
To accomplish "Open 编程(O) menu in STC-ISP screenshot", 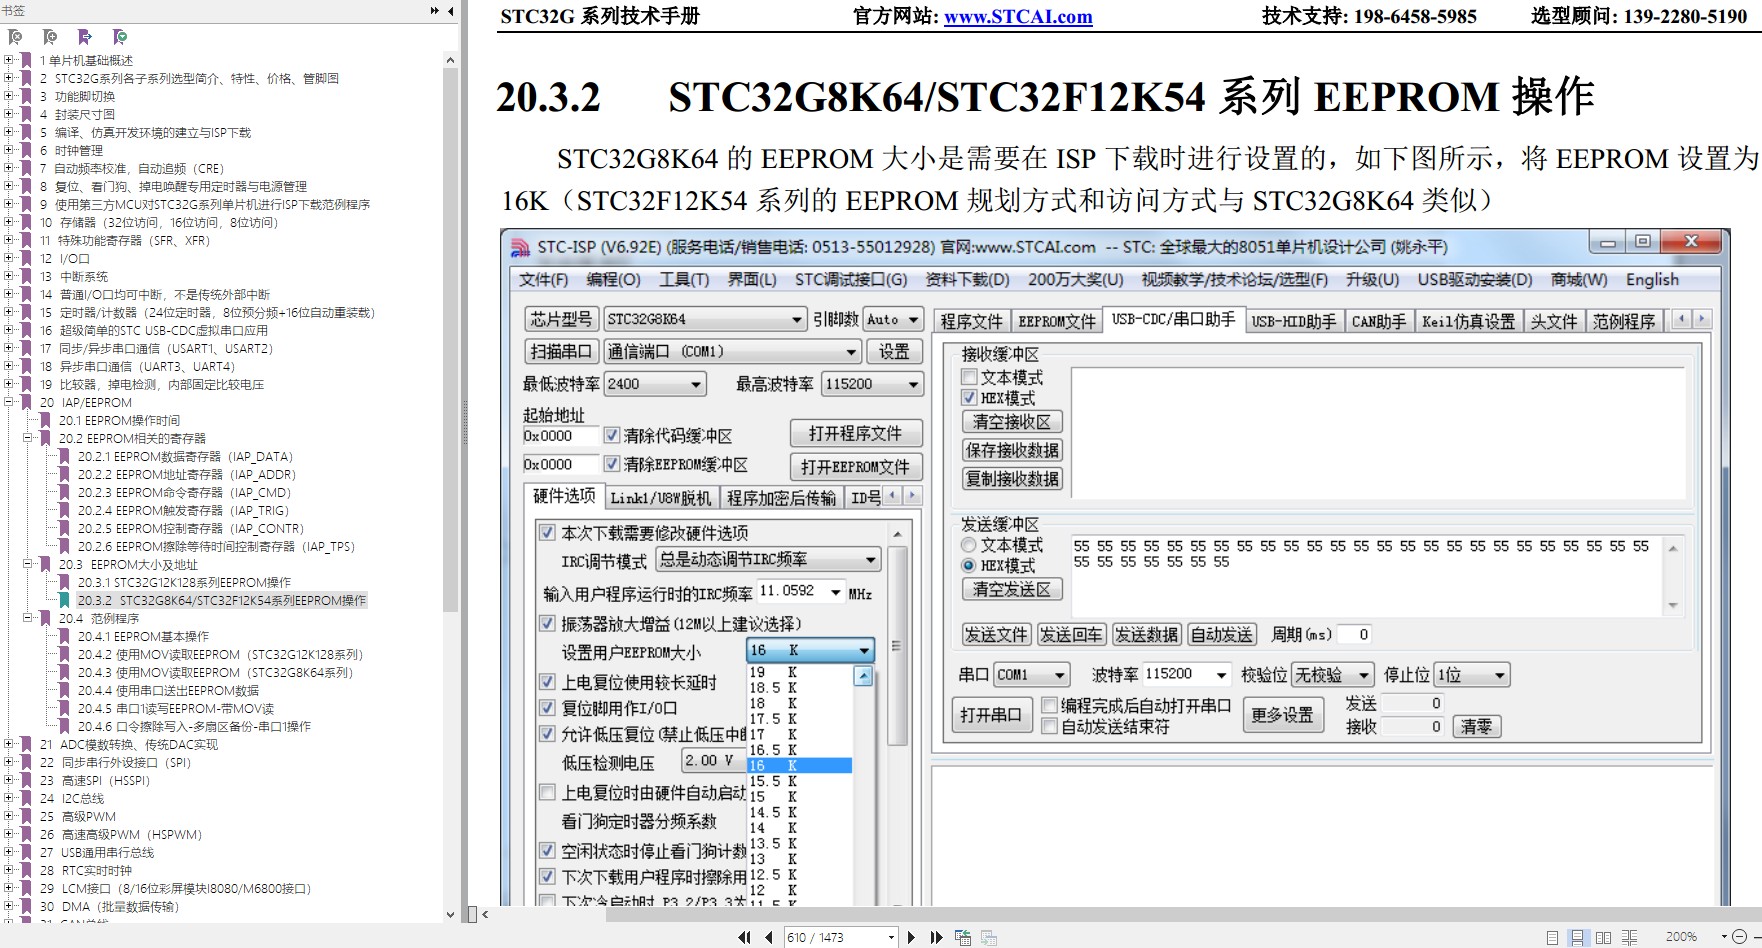I will click(613, 280).
